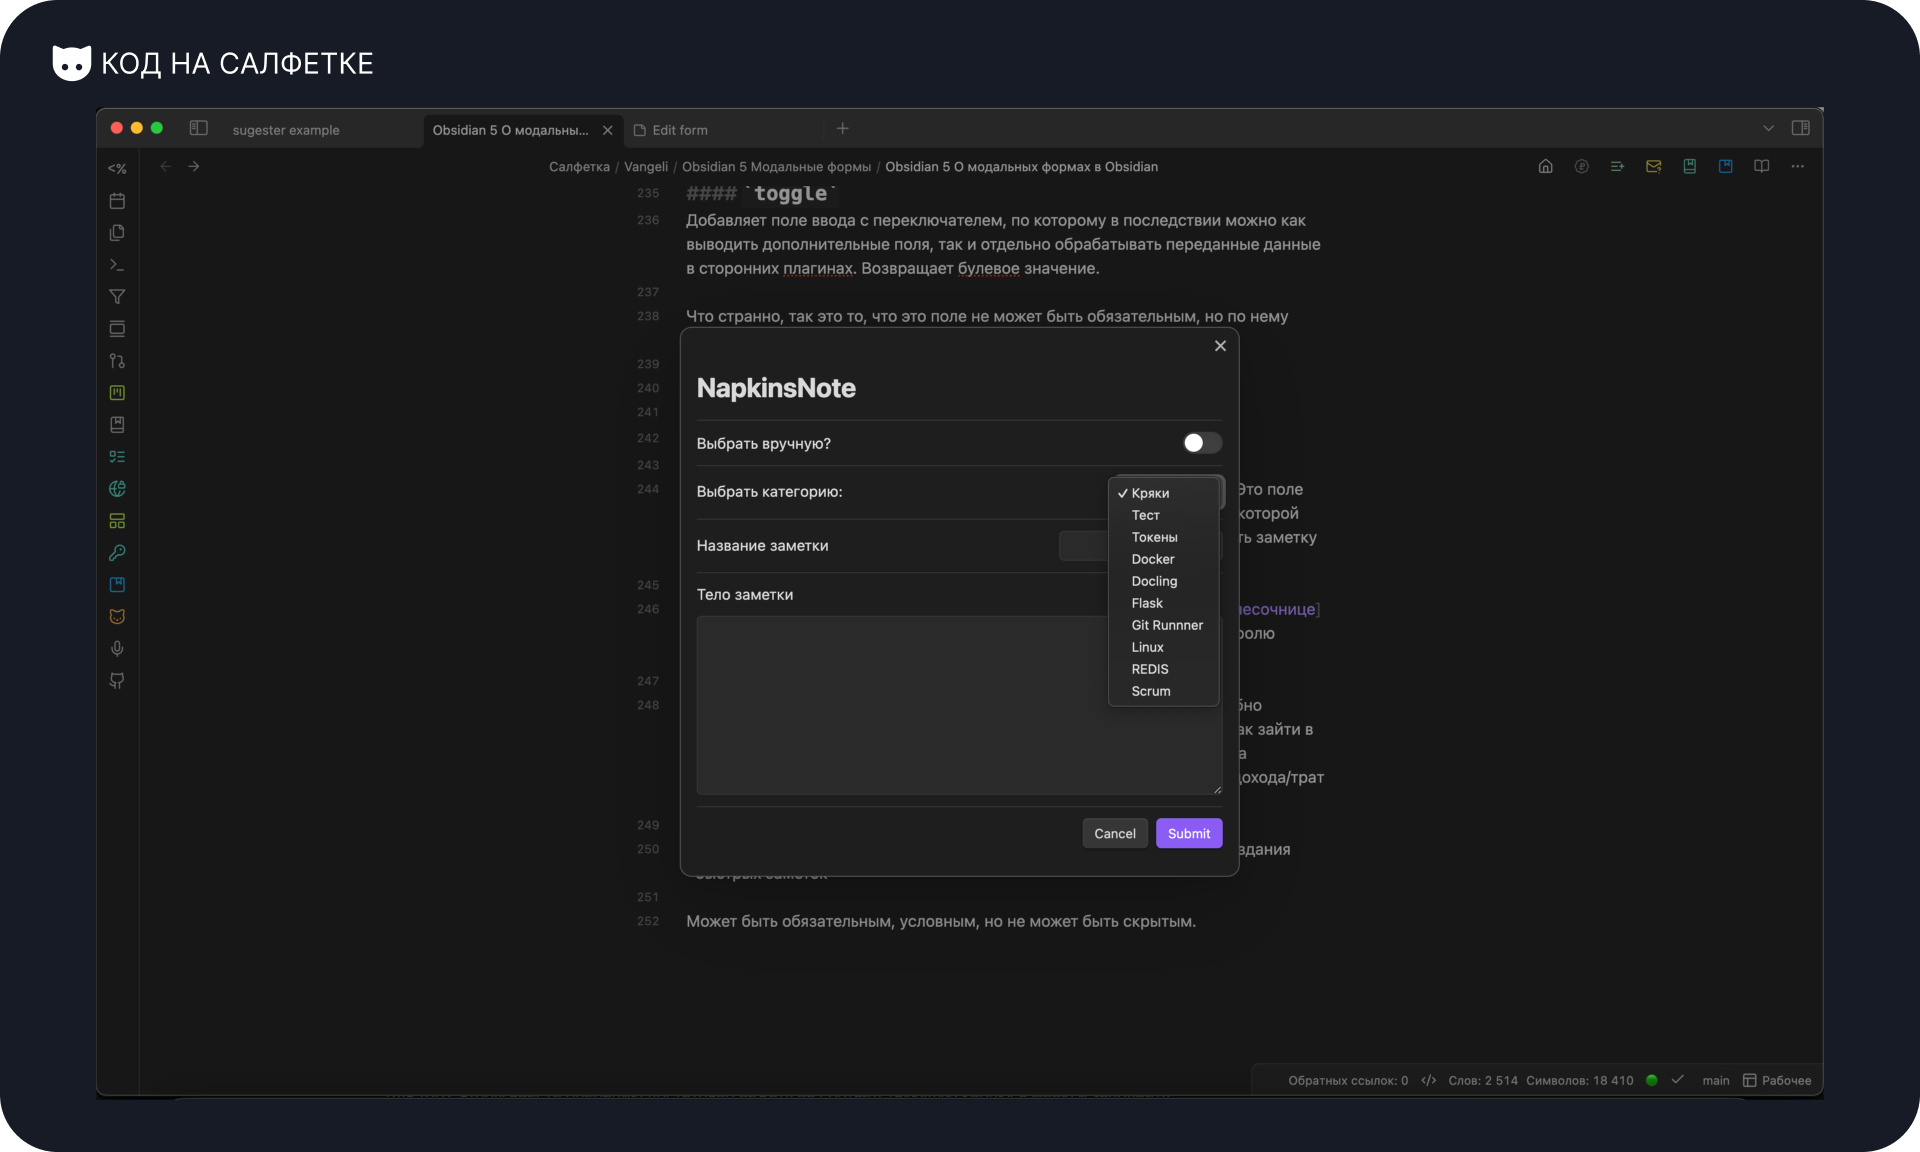The height and width of the screenshot is (1152, 1920).
Task: Pick 'Docling' in the category list
Action: tap(1164, 581)
